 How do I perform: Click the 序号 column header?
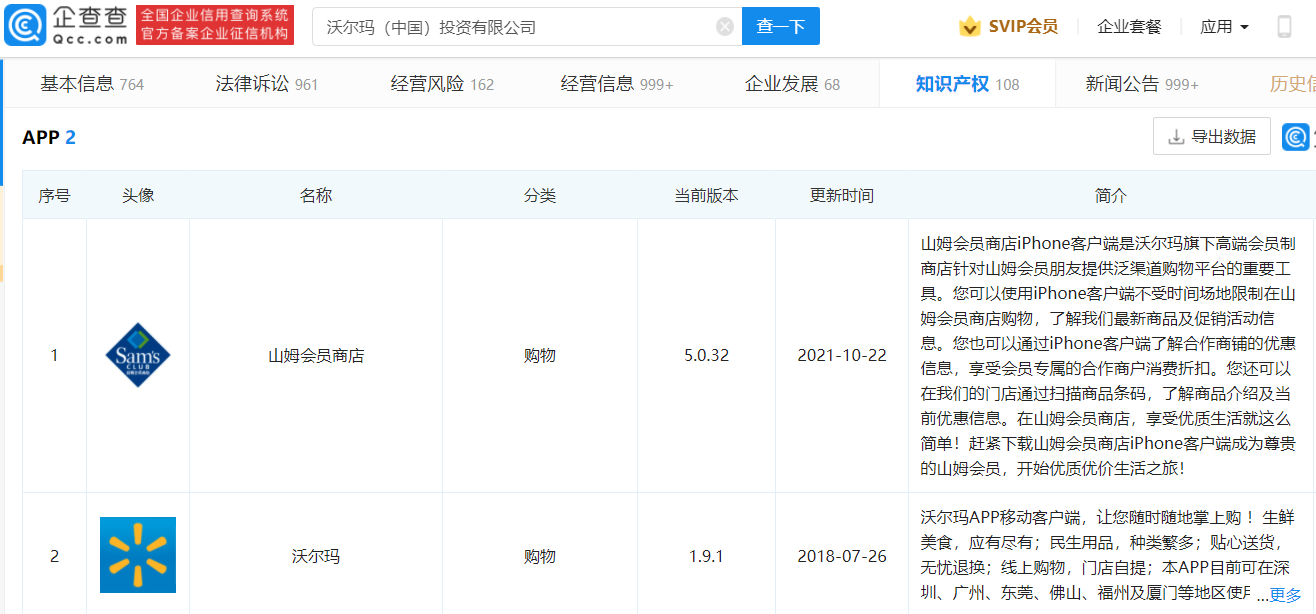pyautogui.click(x=55, y=195)
